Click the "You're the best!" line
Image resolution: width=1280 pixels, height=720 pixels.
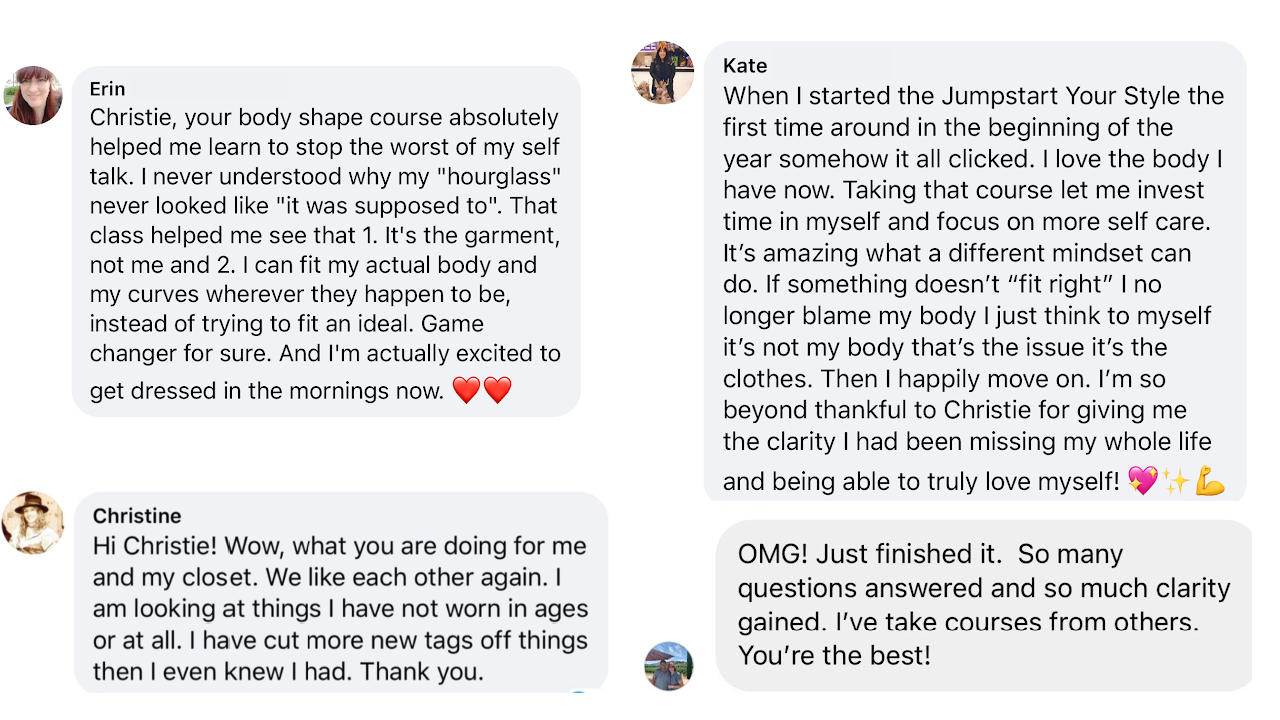pos(834,656)
